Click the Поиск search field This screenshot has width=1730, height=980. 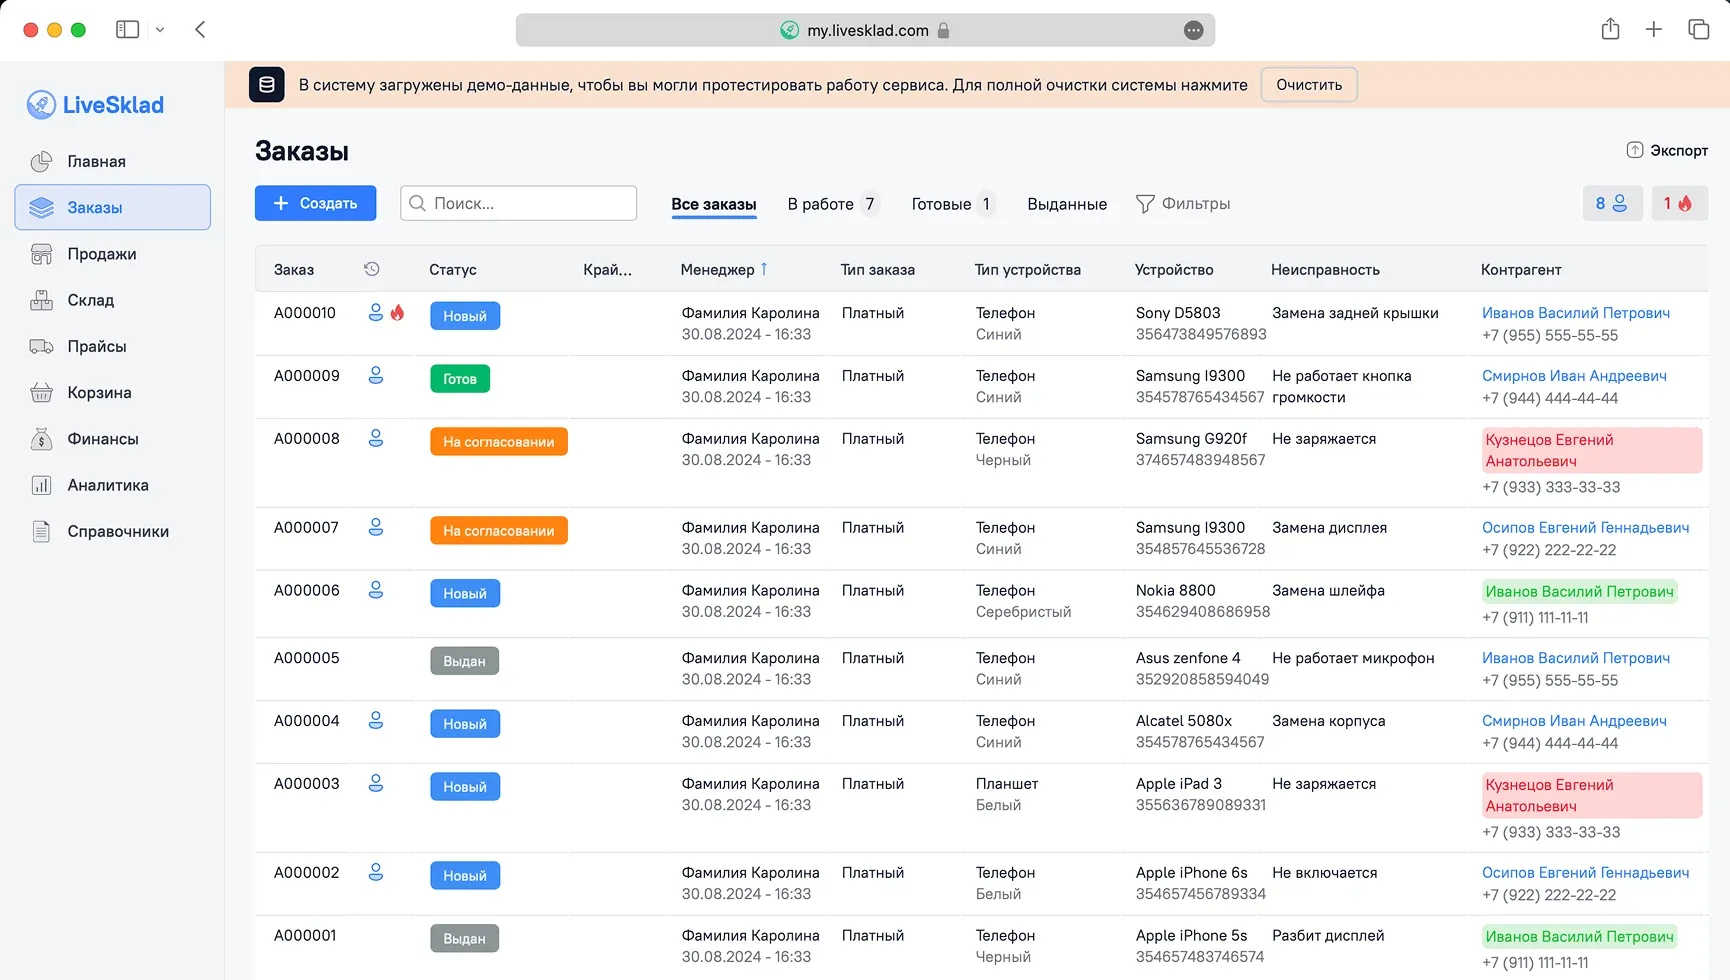pos(518,202)
